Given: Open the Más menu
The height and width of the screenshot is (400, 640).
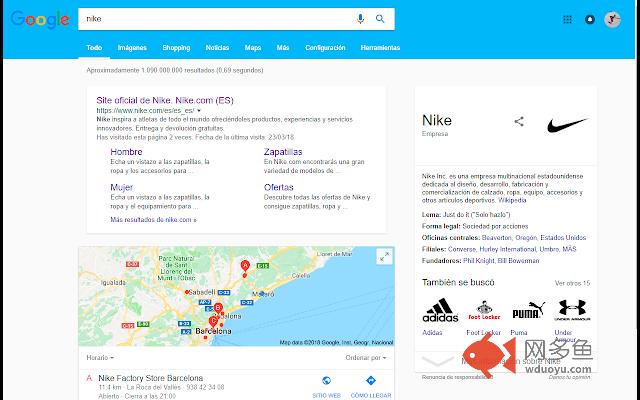Looking at the screenshot, I should coord(283,48).
